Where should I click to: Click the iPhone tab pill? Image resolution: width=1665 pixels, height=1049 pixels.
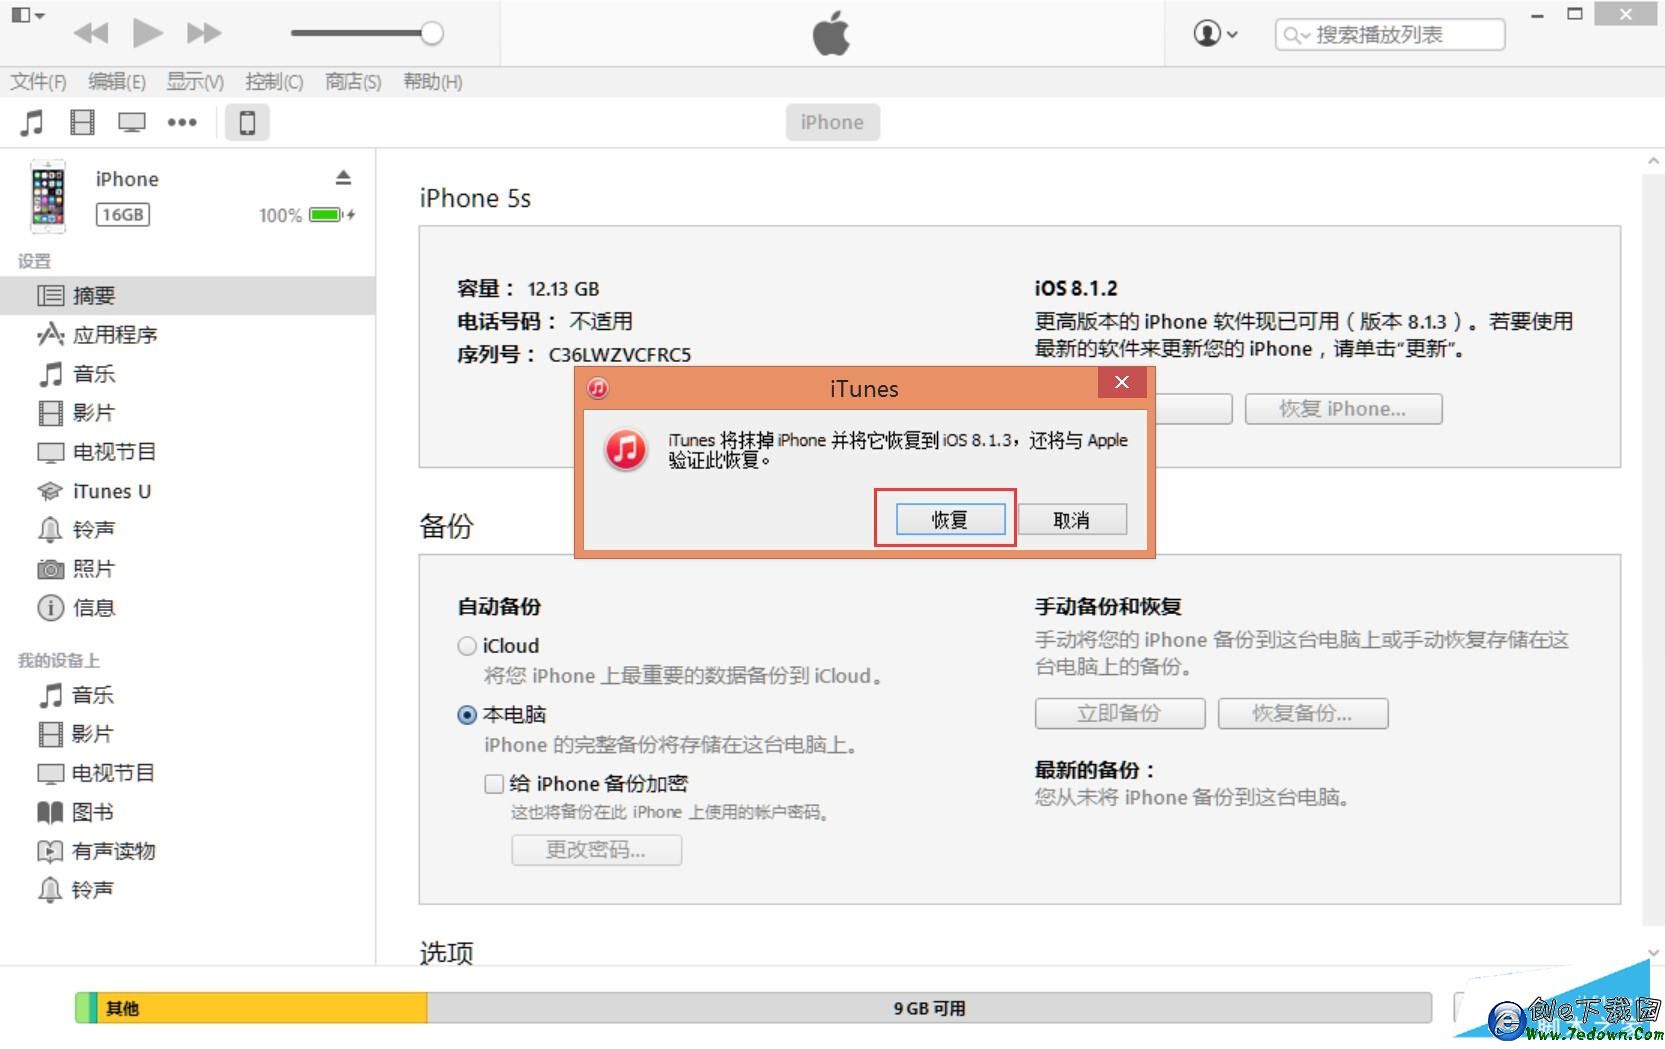point(832,122)
